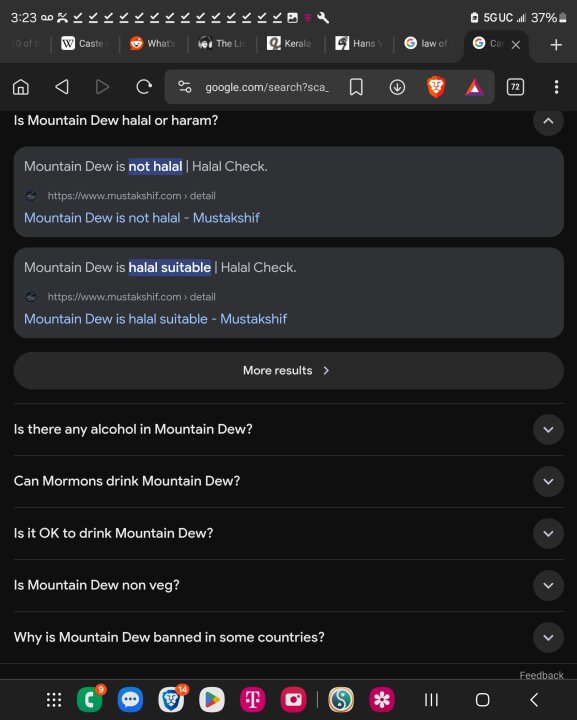This screenshot has width=577, height=720.
Task: Open the Play Store app in the dock
Action: (212, 700)
